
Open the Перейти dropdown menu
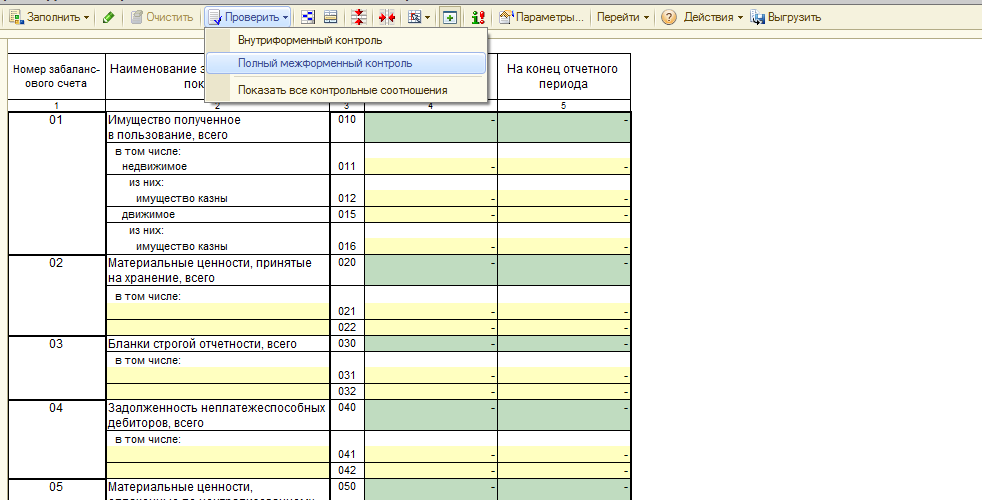pyautogui.click(x=623, y=18)
